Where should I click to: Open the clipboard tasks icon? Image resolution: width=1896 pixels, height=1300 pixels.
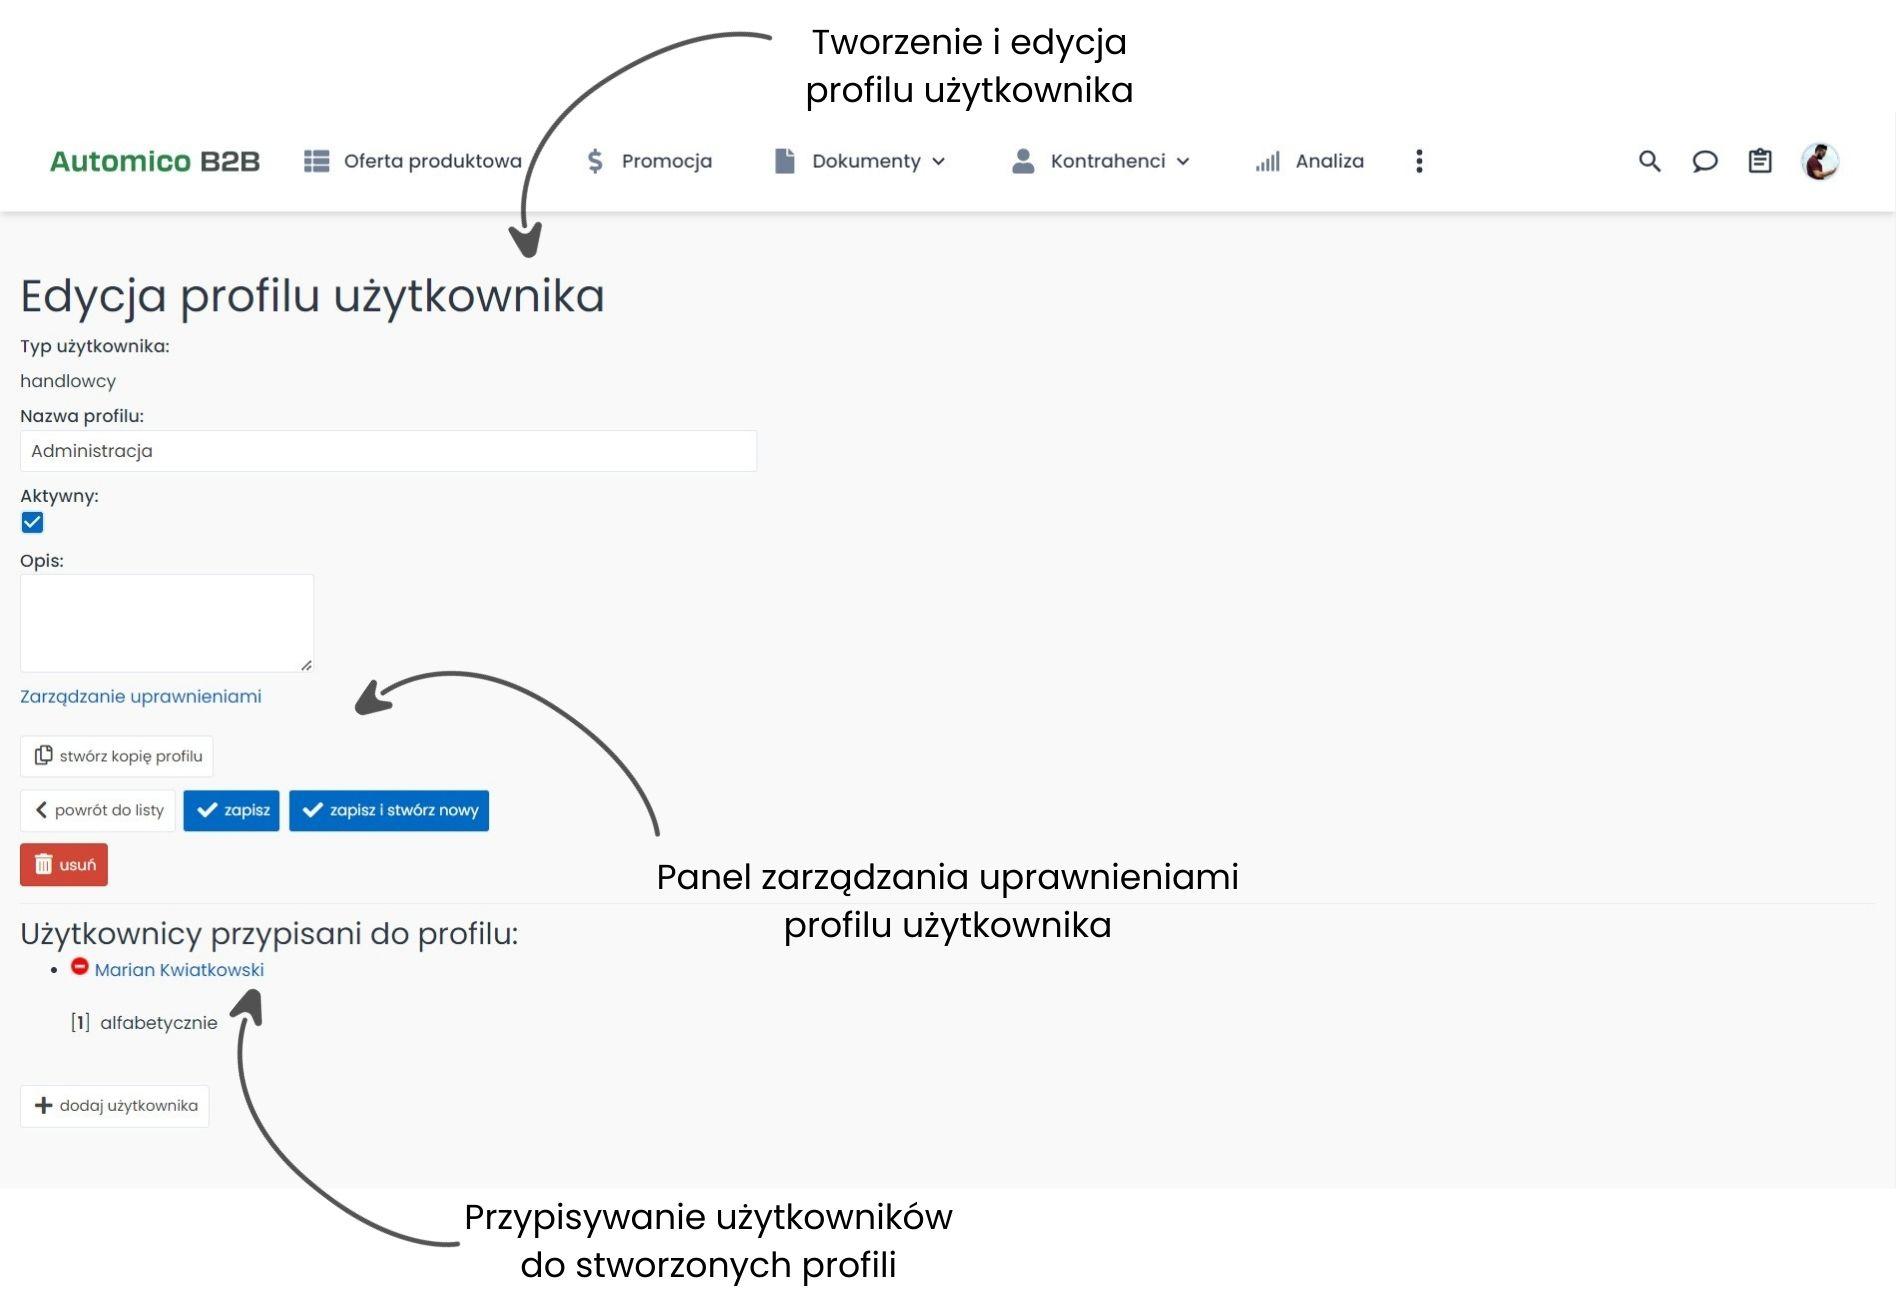(x=1759, y=161)
